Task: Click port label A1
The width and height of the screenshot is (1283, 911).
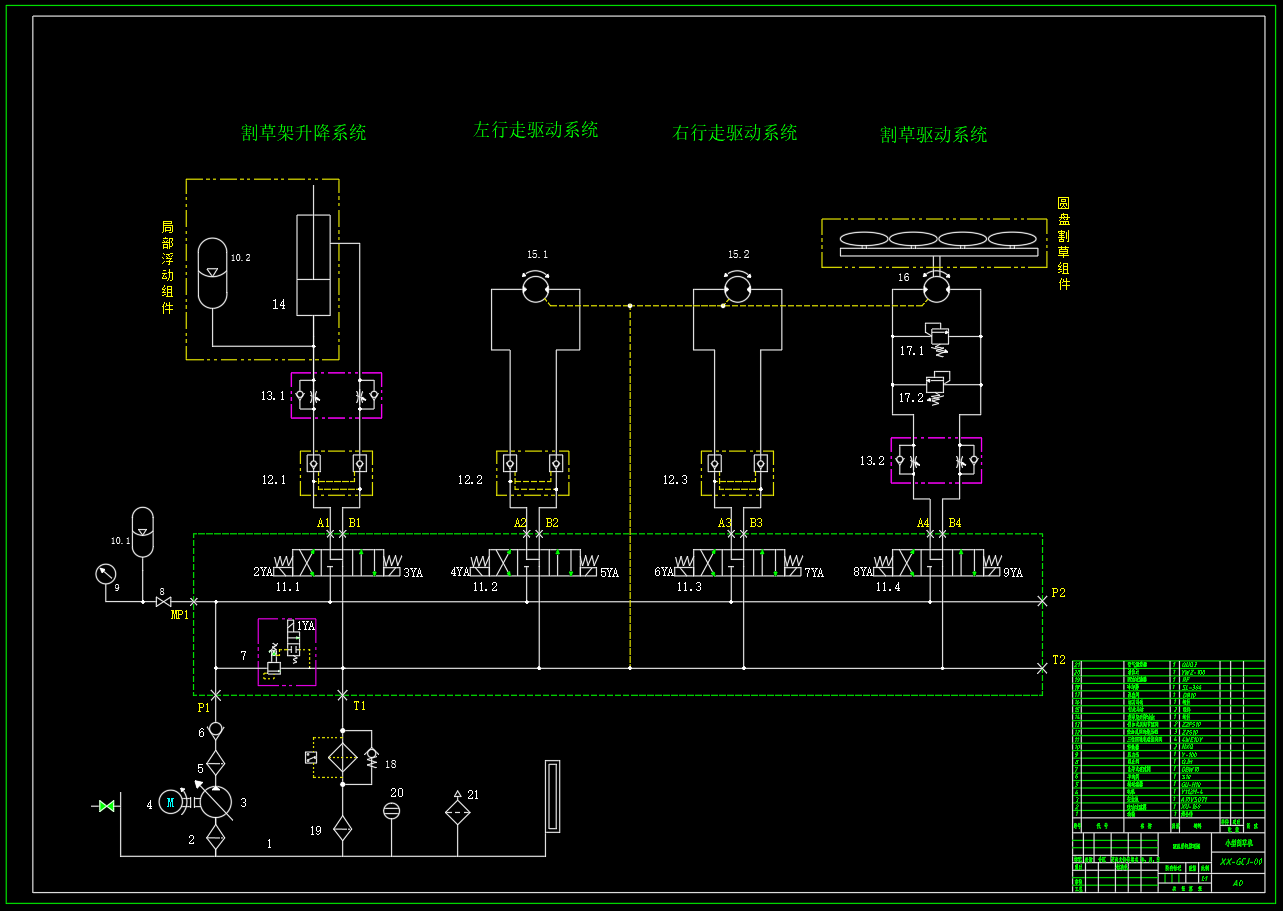Action: (324, 523)
